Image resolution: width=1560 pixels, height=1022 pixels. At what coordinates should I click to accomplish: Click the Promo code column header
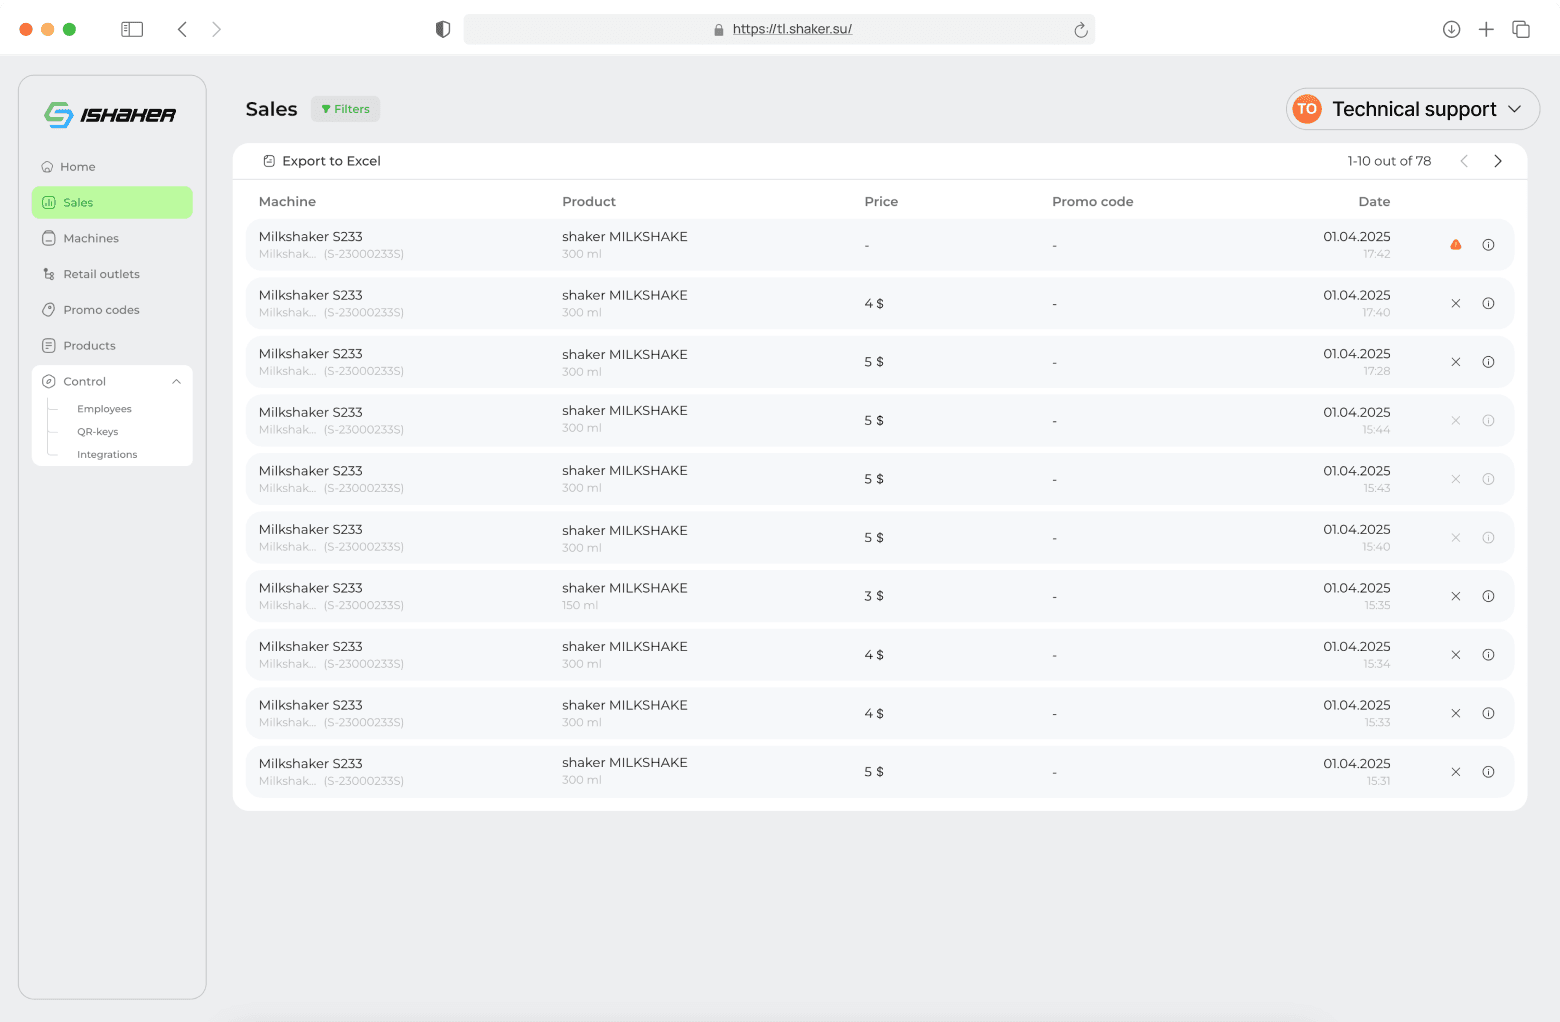(x=1093, y=202)
